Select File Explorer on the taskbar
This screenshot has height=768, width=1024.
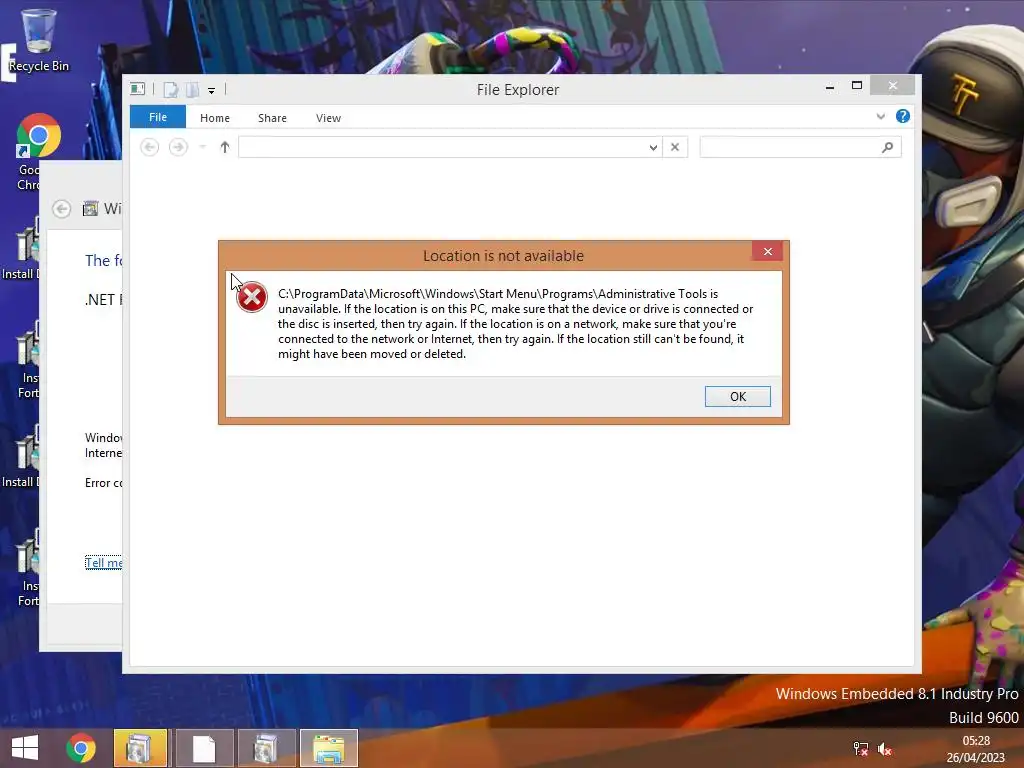tap(329, 748)
